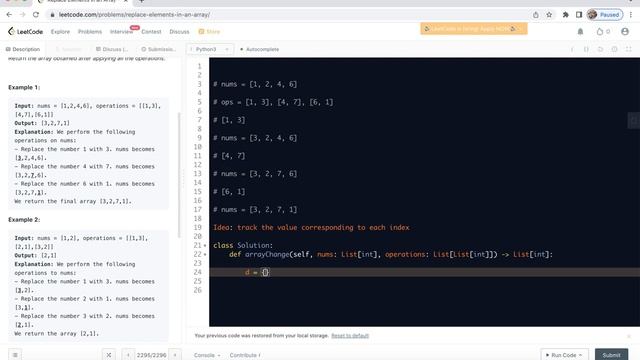This screenshot has height=360, width=640.
Task: Toggle editor fullscreen mode icon
Action: coord(629,49)
